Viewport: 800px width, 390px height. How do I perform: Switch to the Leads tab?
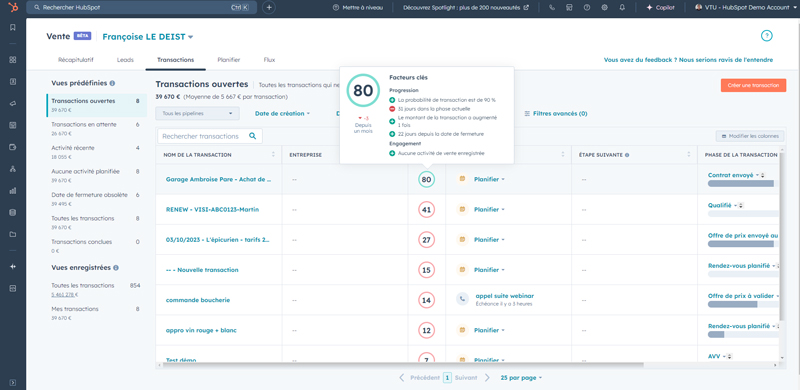pyautogui.click(x=125, y=60)
